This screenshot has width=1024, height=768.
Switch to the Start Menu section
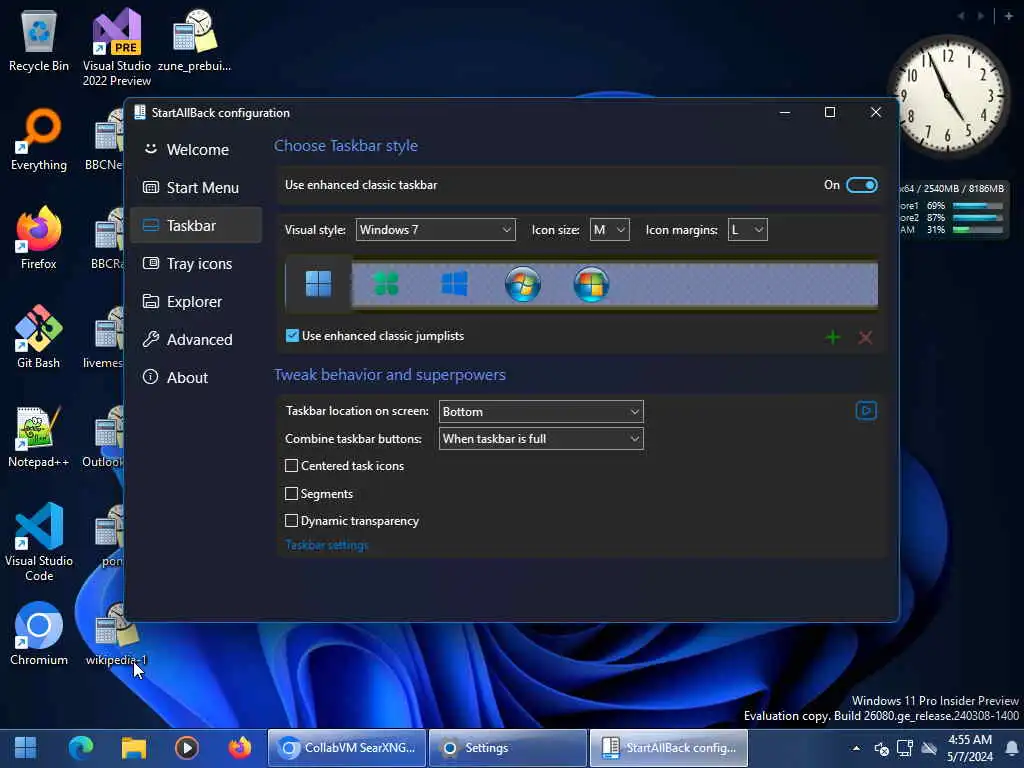[196, 187]
